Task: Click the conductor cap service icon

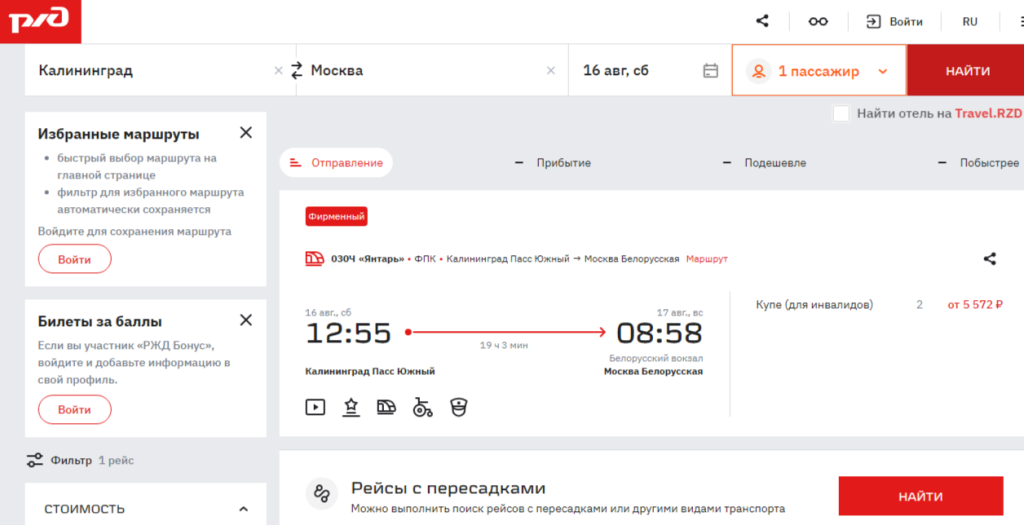Action: [459, 407]
